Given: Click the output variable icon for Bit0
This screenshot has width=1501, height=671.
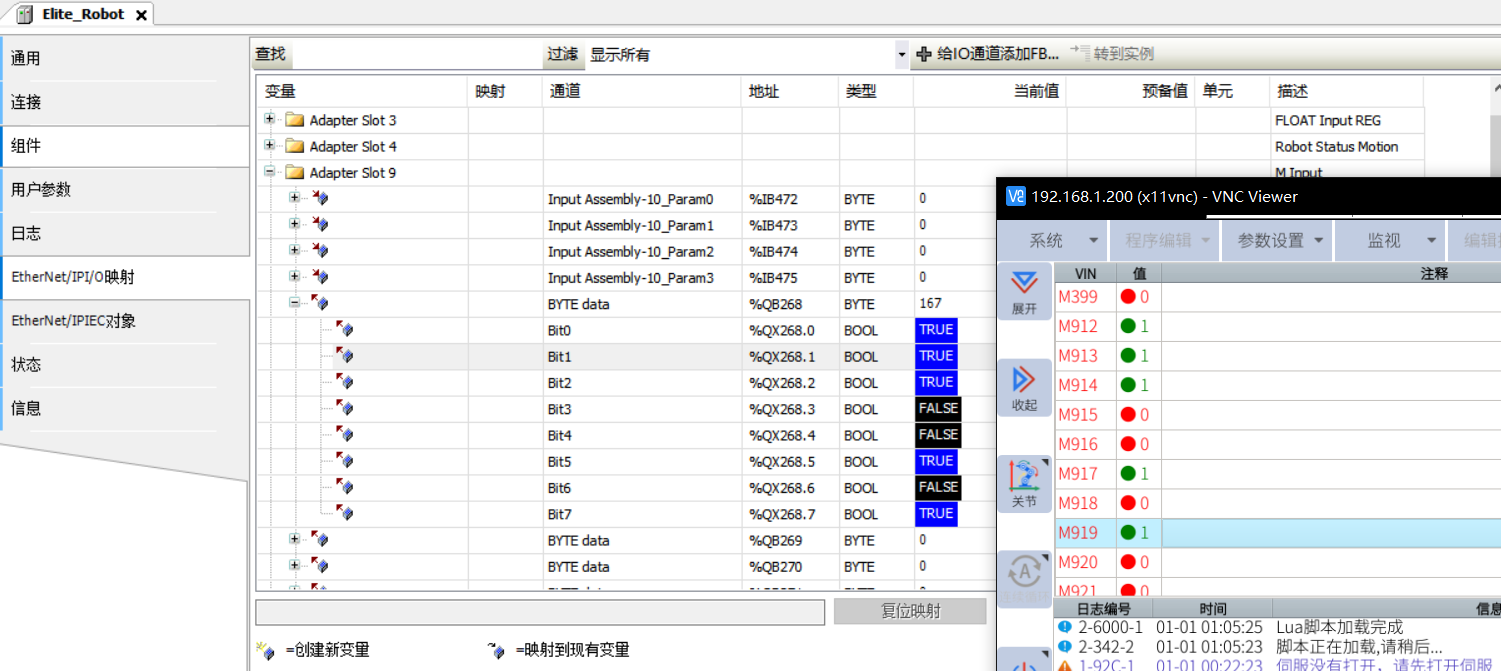Looking at the screenshot, I should tap(345, 330).
